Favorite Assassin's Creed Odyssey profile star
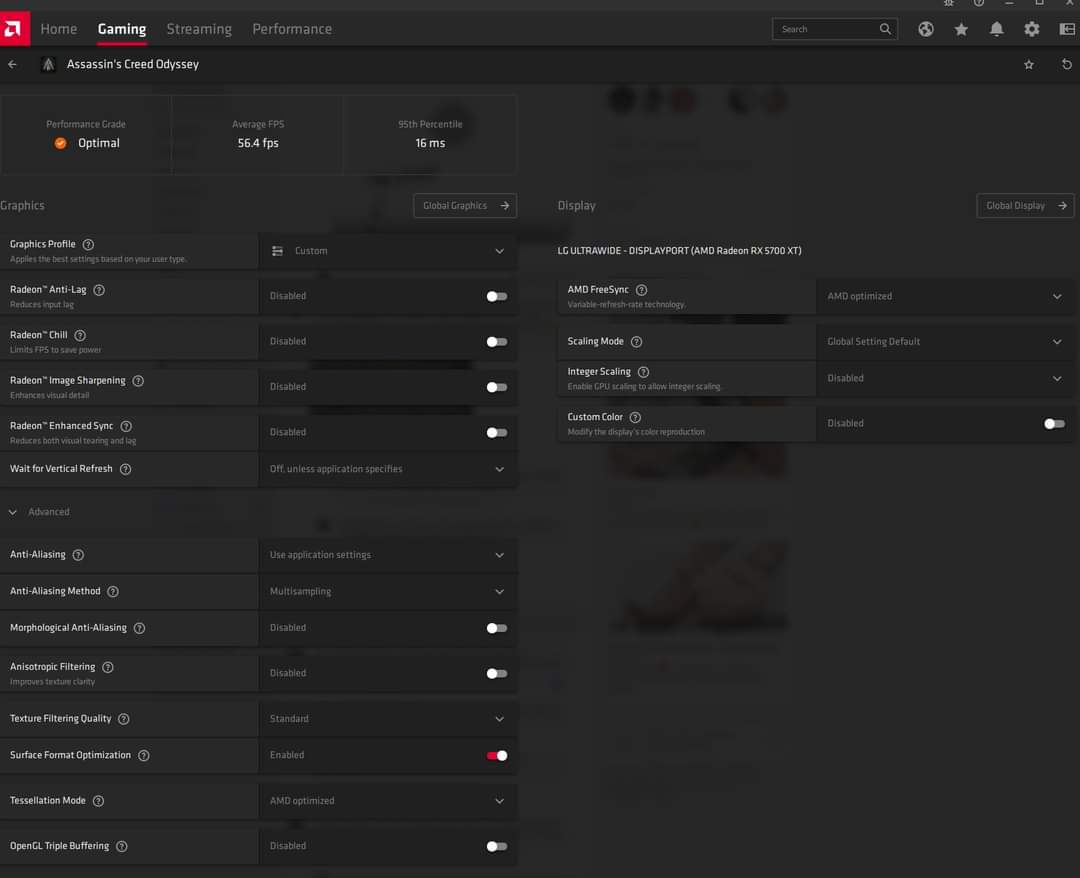 (x=1028, y=65)
